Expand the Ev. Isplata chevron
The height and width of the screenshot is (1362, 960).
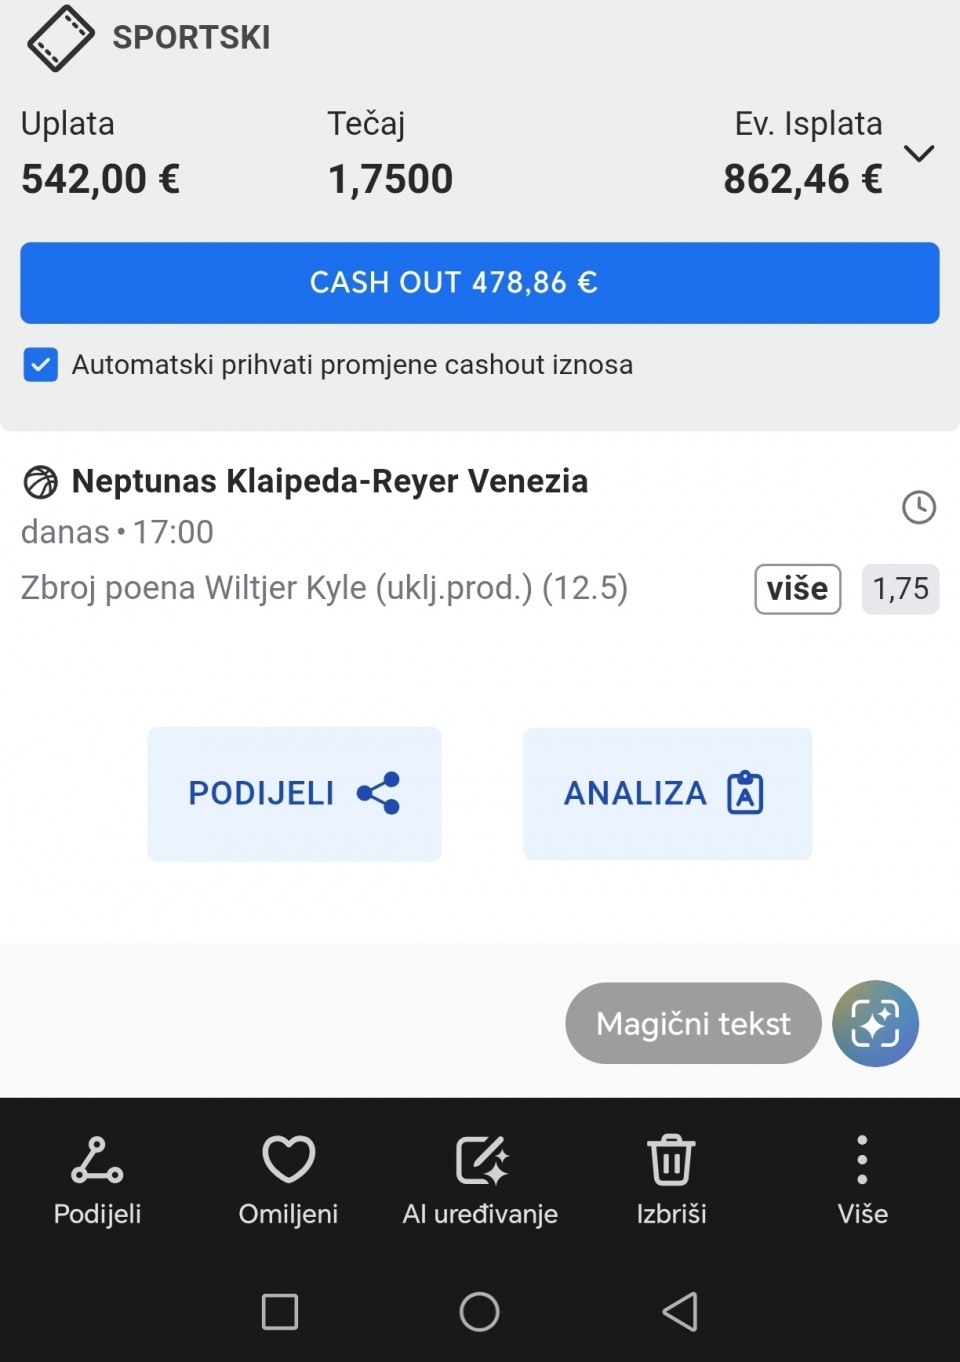(x=919, y=153)
